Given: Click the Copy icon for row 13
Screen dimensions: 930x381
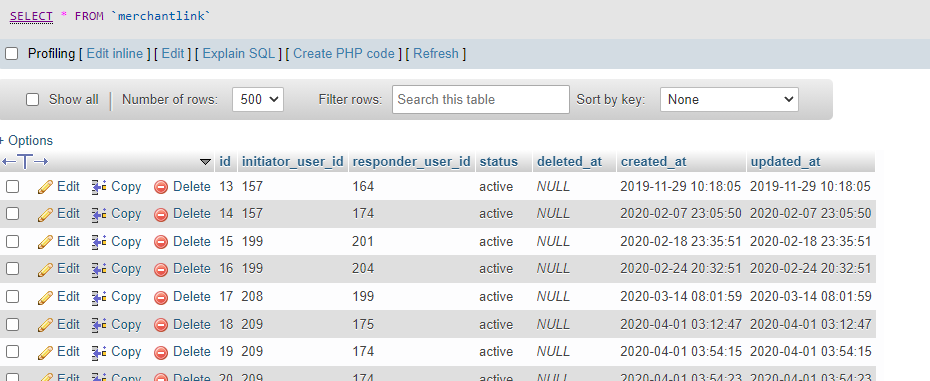Looking at the screenshot, I should tap(99, 187).
